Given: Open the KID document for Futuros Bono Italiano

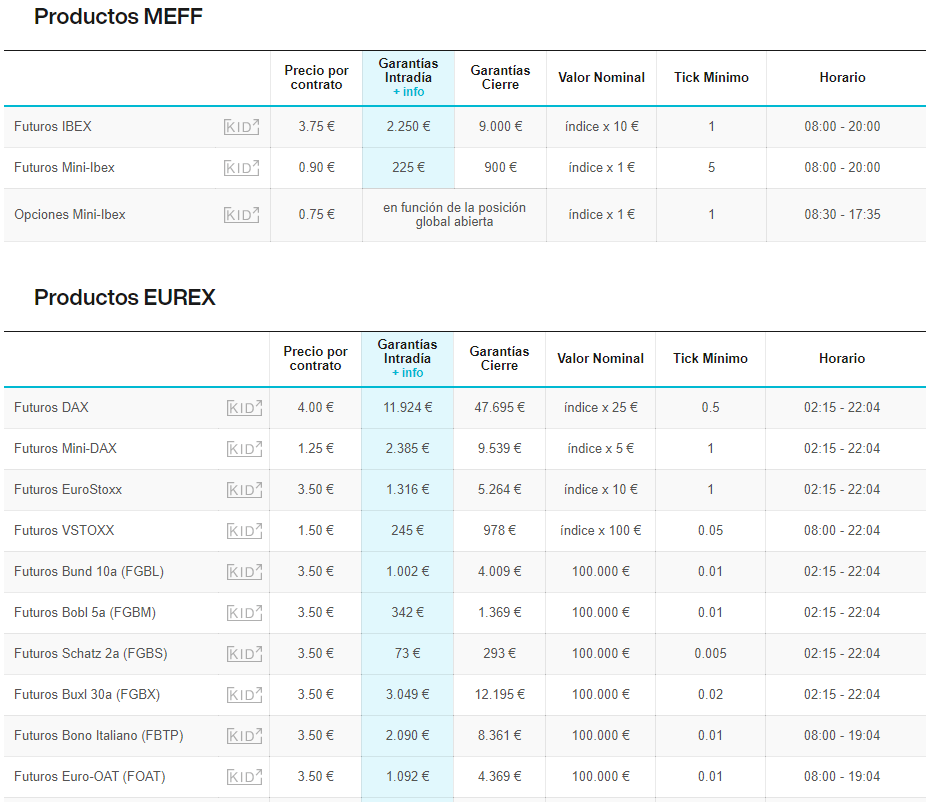Looking at the screenshot, I should [244, 736].
